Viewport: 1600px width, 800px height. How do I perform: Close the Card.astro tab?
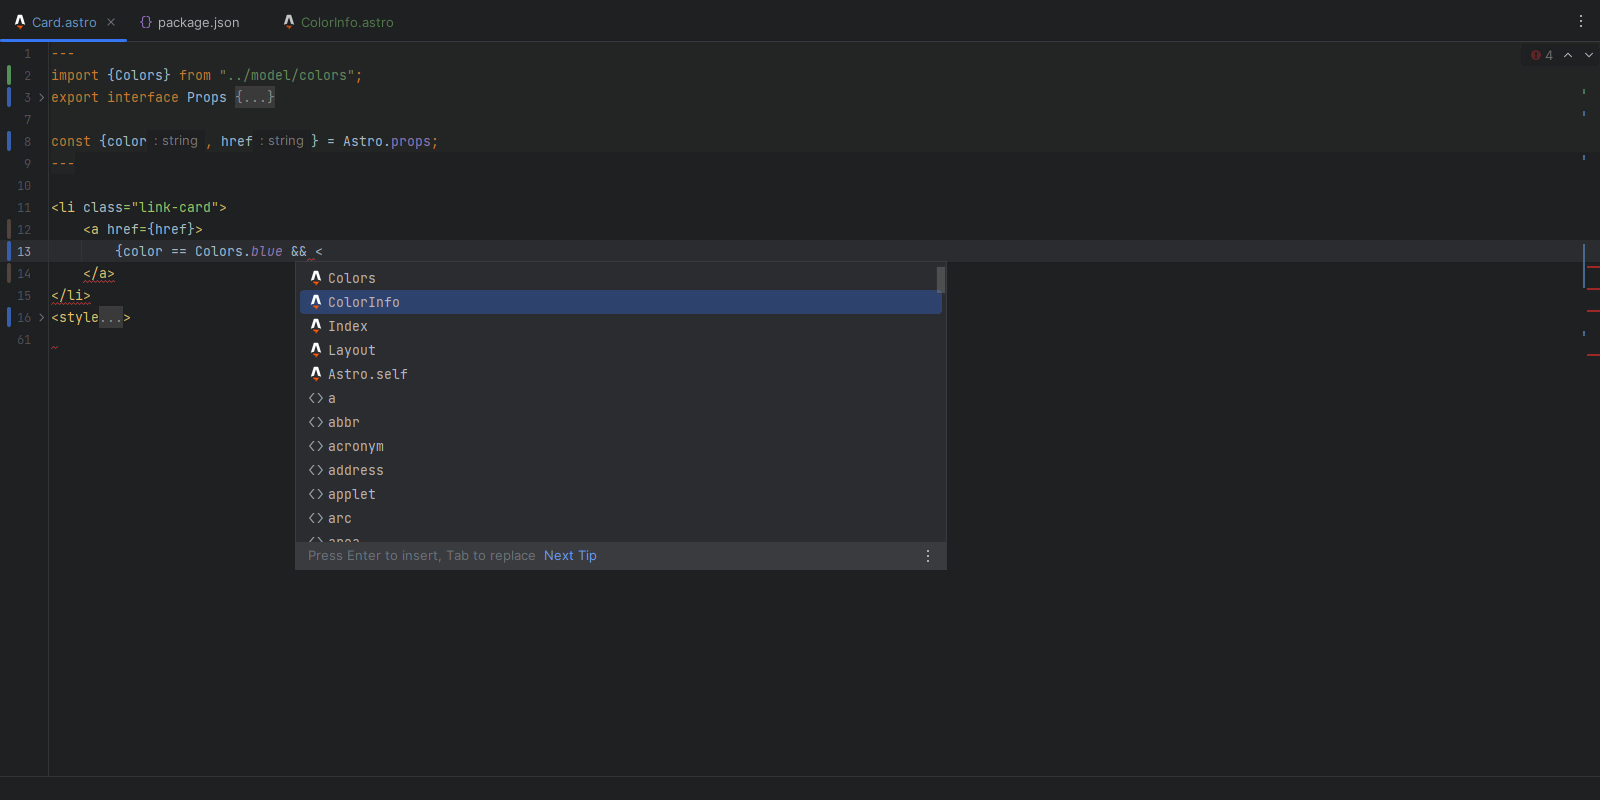point(111,22)
